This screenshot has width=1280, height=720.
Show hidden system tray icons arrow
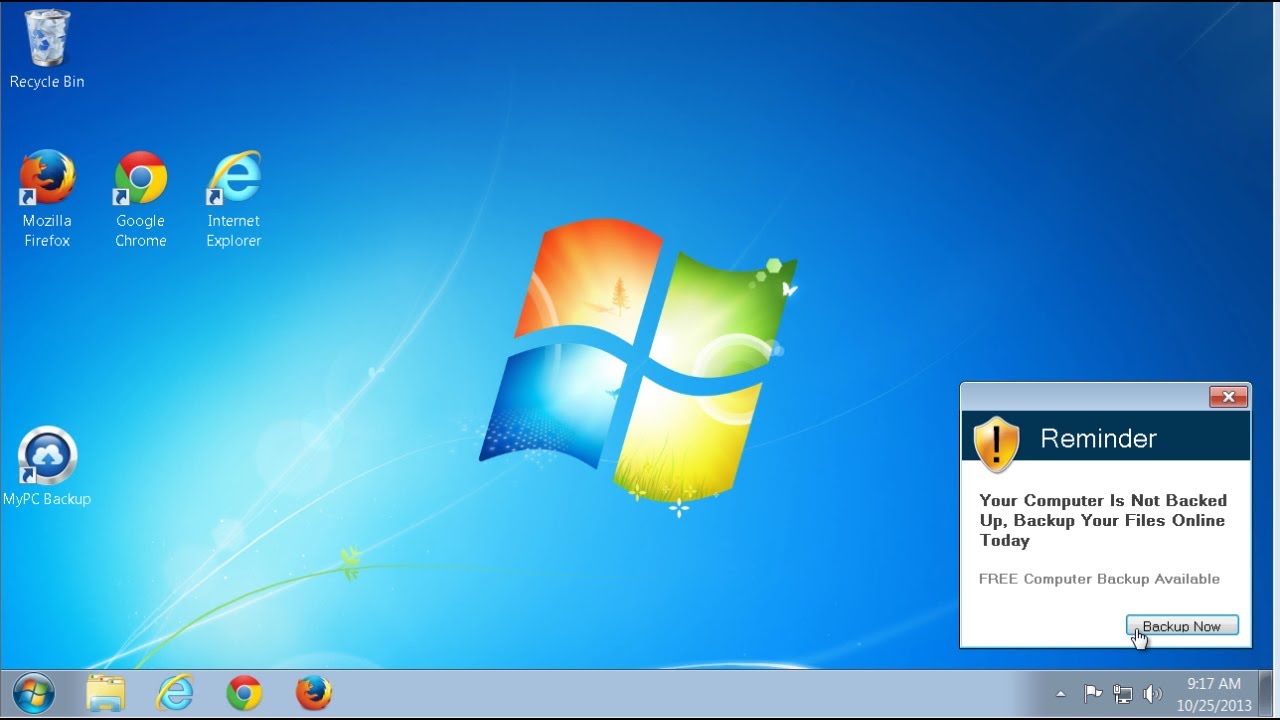point(1060,693)
